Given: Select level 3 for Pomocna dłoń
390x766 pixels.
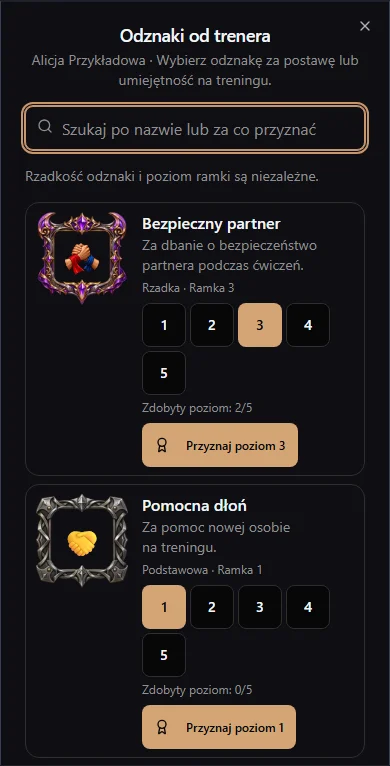Looking at the screenshot, I should point(260,607).
